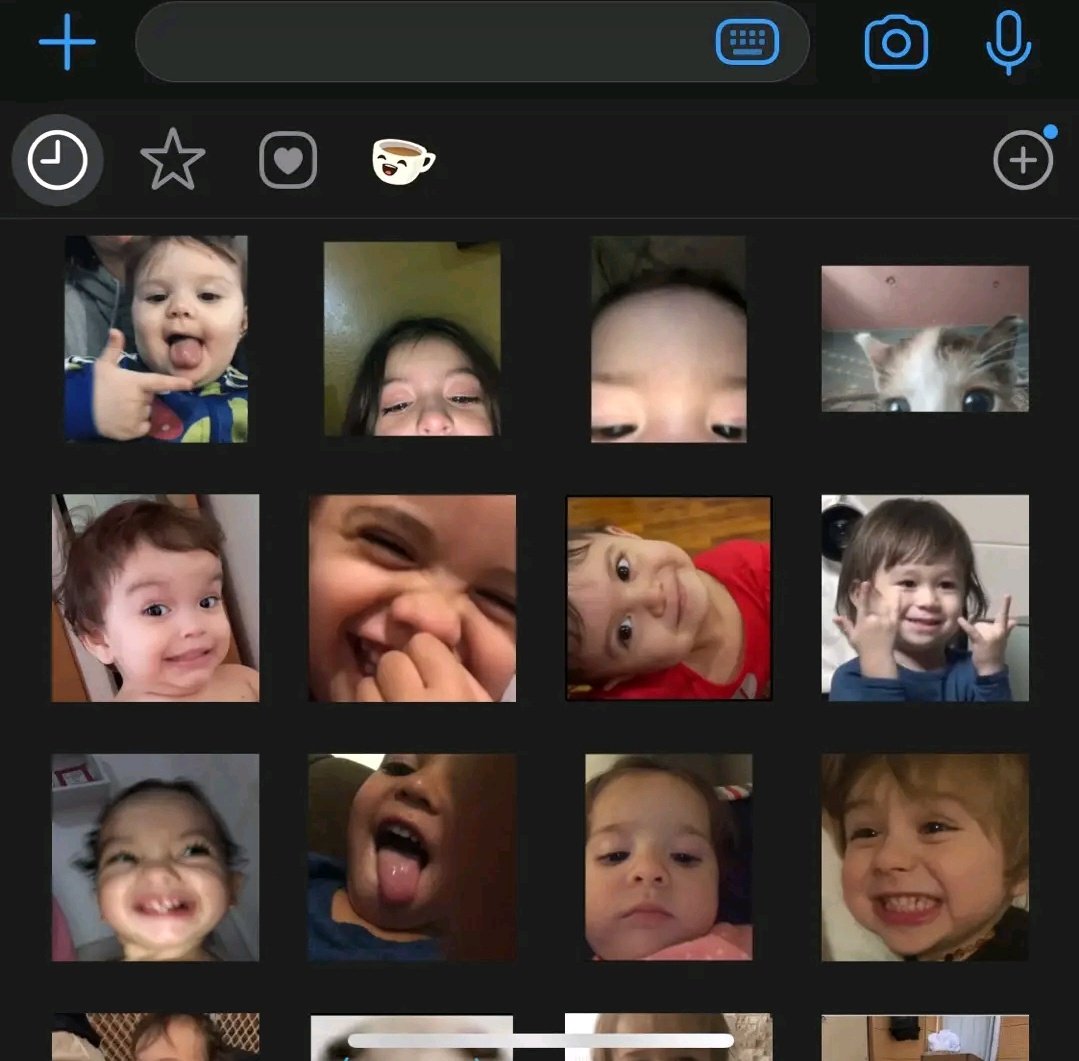Screen dimensions: 1079x1061
Task: Switch to keyboard with the keyboard icon
Action: [x=747, y=43]
